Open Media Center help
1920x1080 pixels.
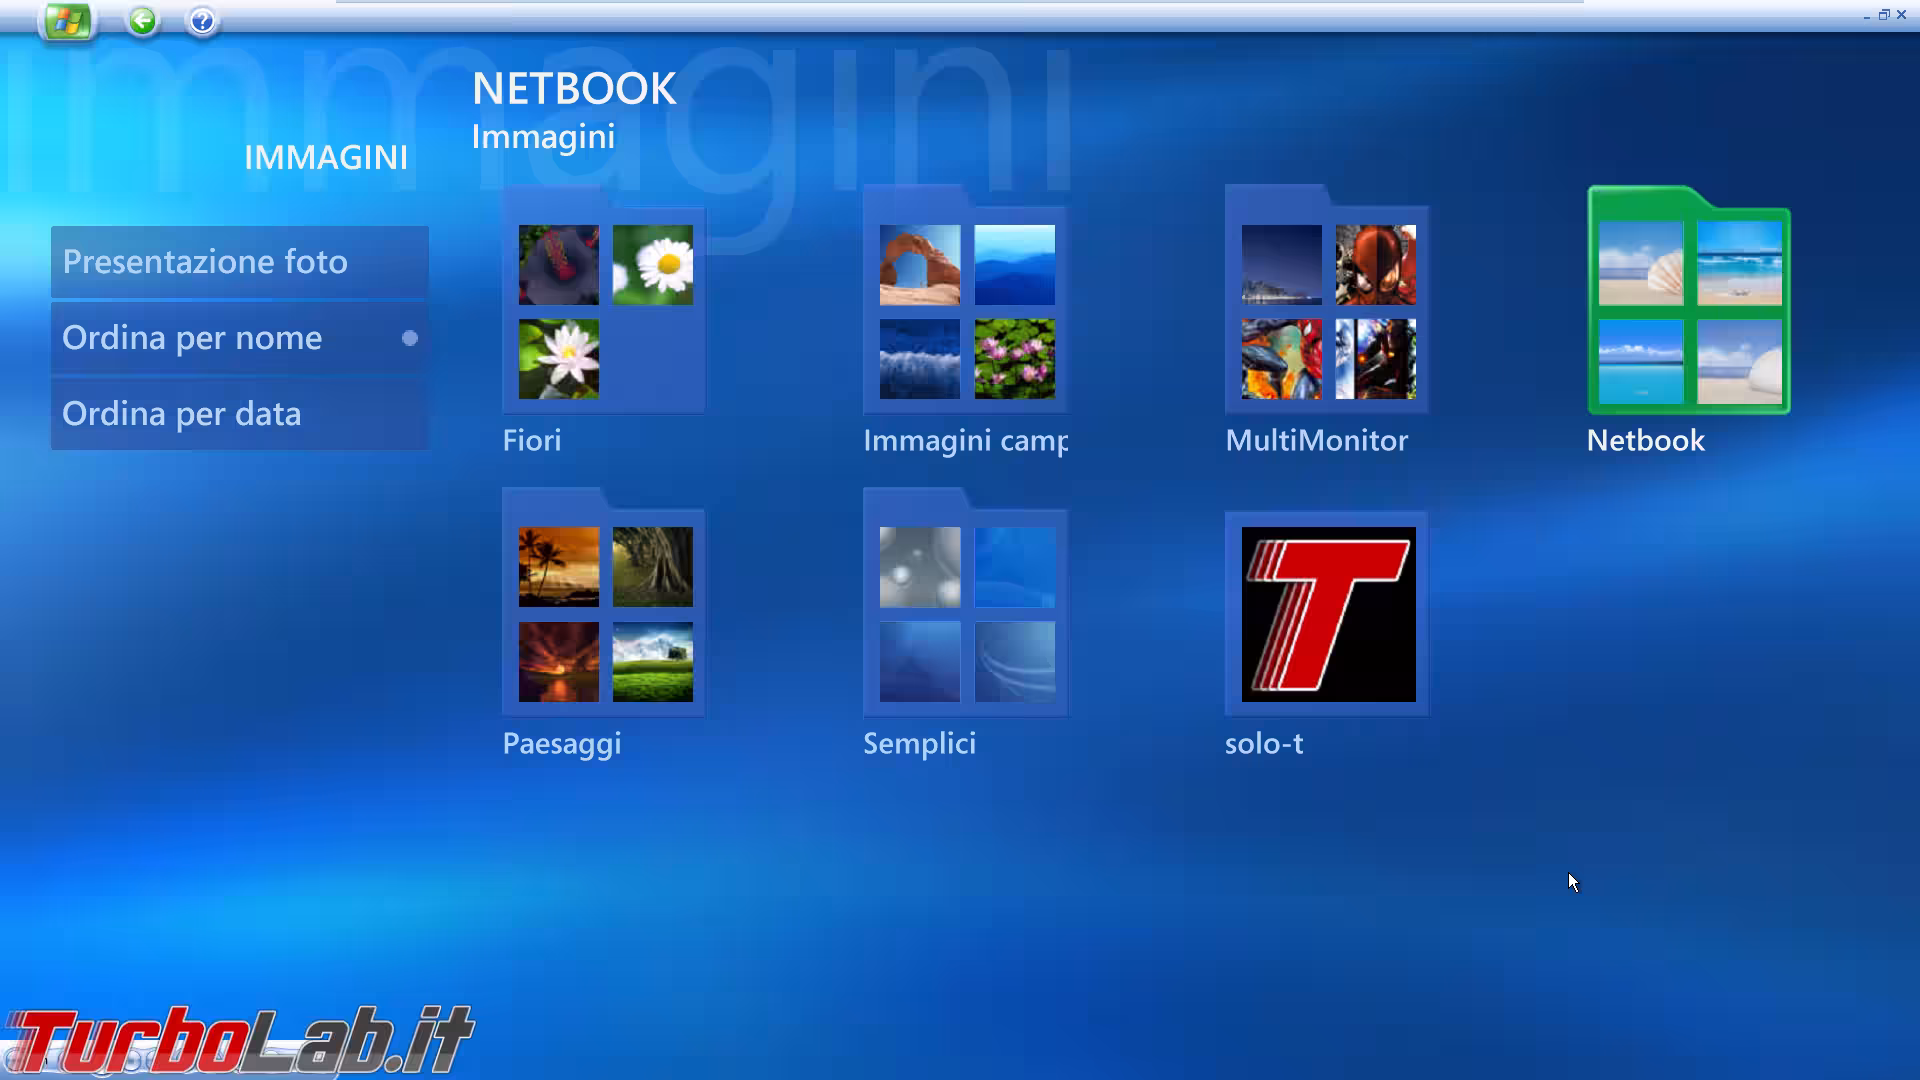pos(202,21)
